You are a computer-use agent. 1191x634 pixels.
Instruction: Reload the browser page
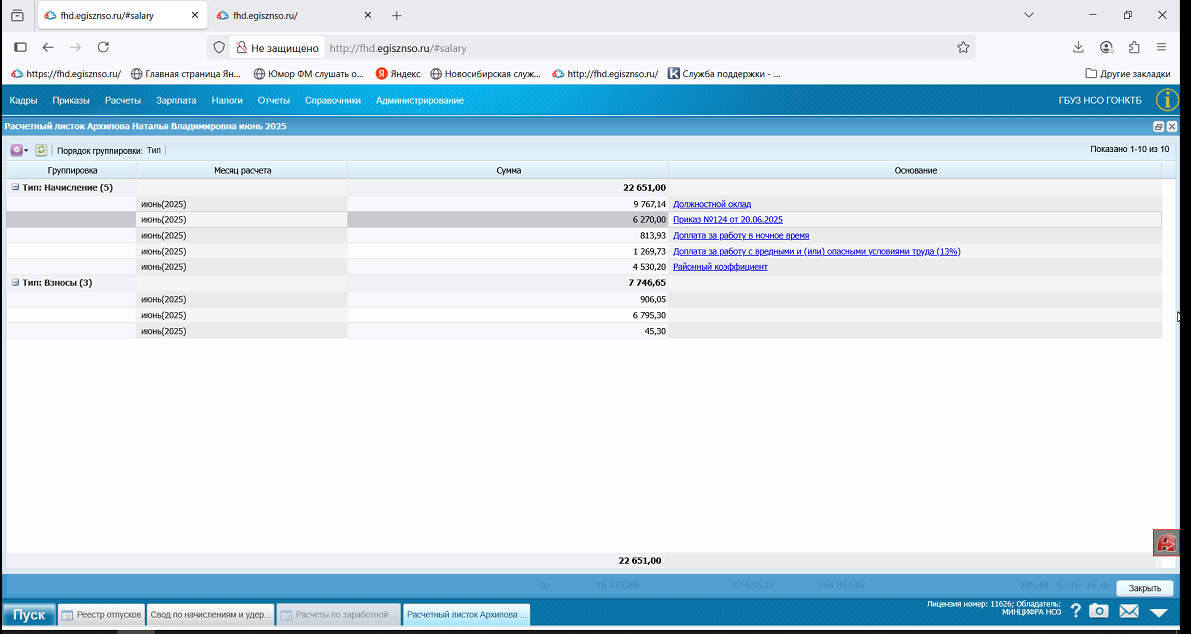103,47
